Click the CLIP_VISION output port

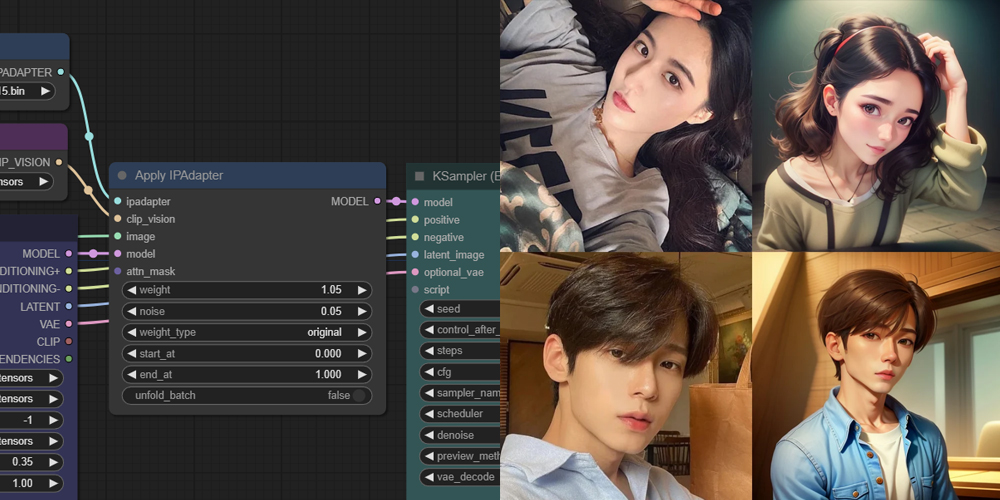click(x=59, y=162)
